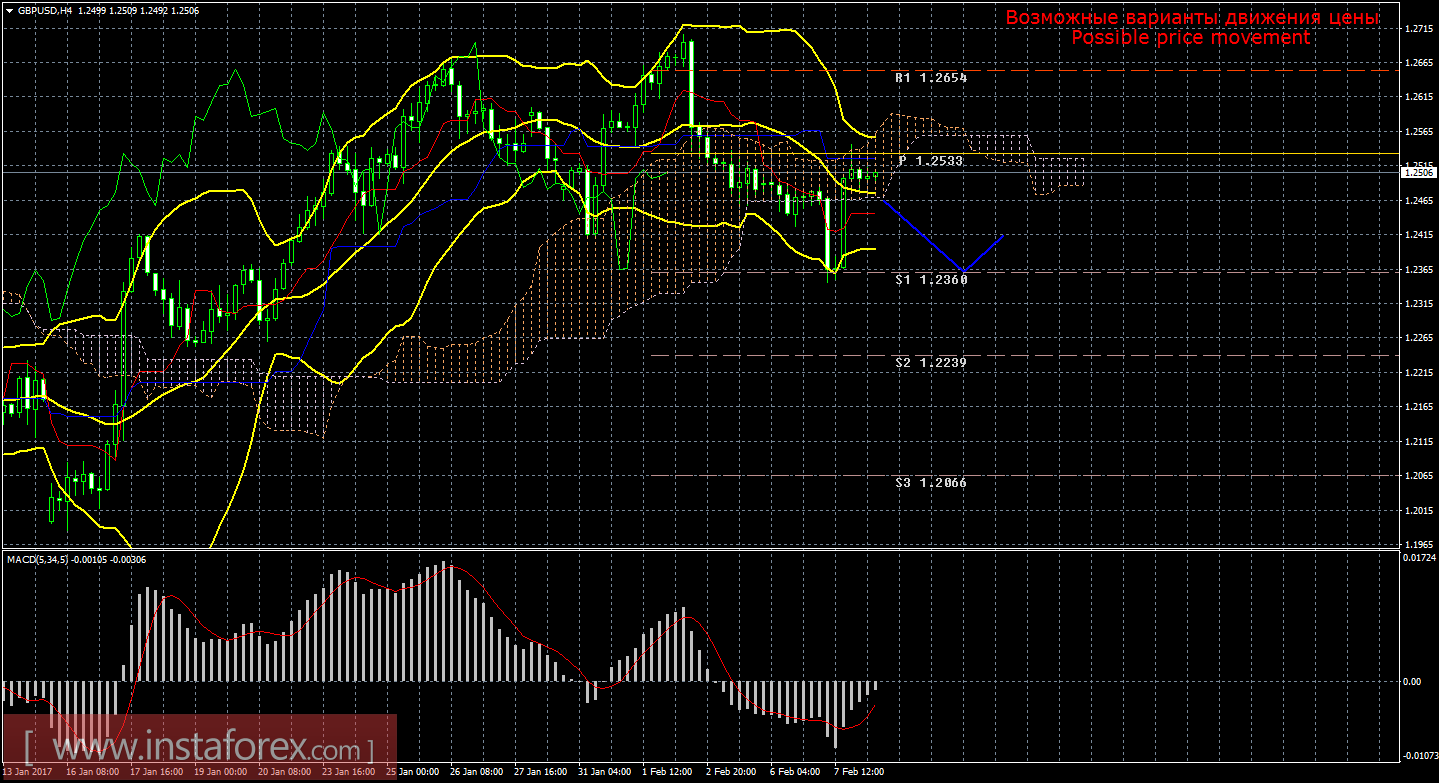This screenshot has height=783, width=1439.
Task: Click the GBPUSD,H4 chart title text
Action: click(44, 10)
